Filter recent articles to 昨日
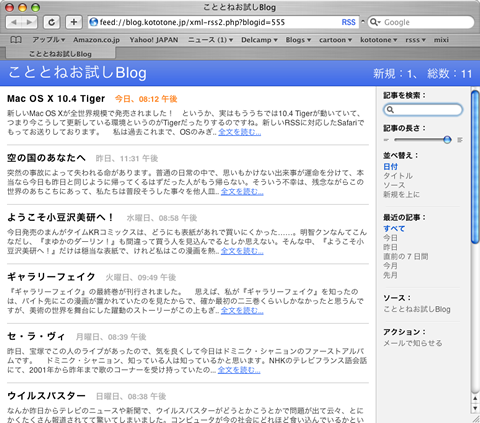The width and height of the screenshot is (480, 423). 390,247
